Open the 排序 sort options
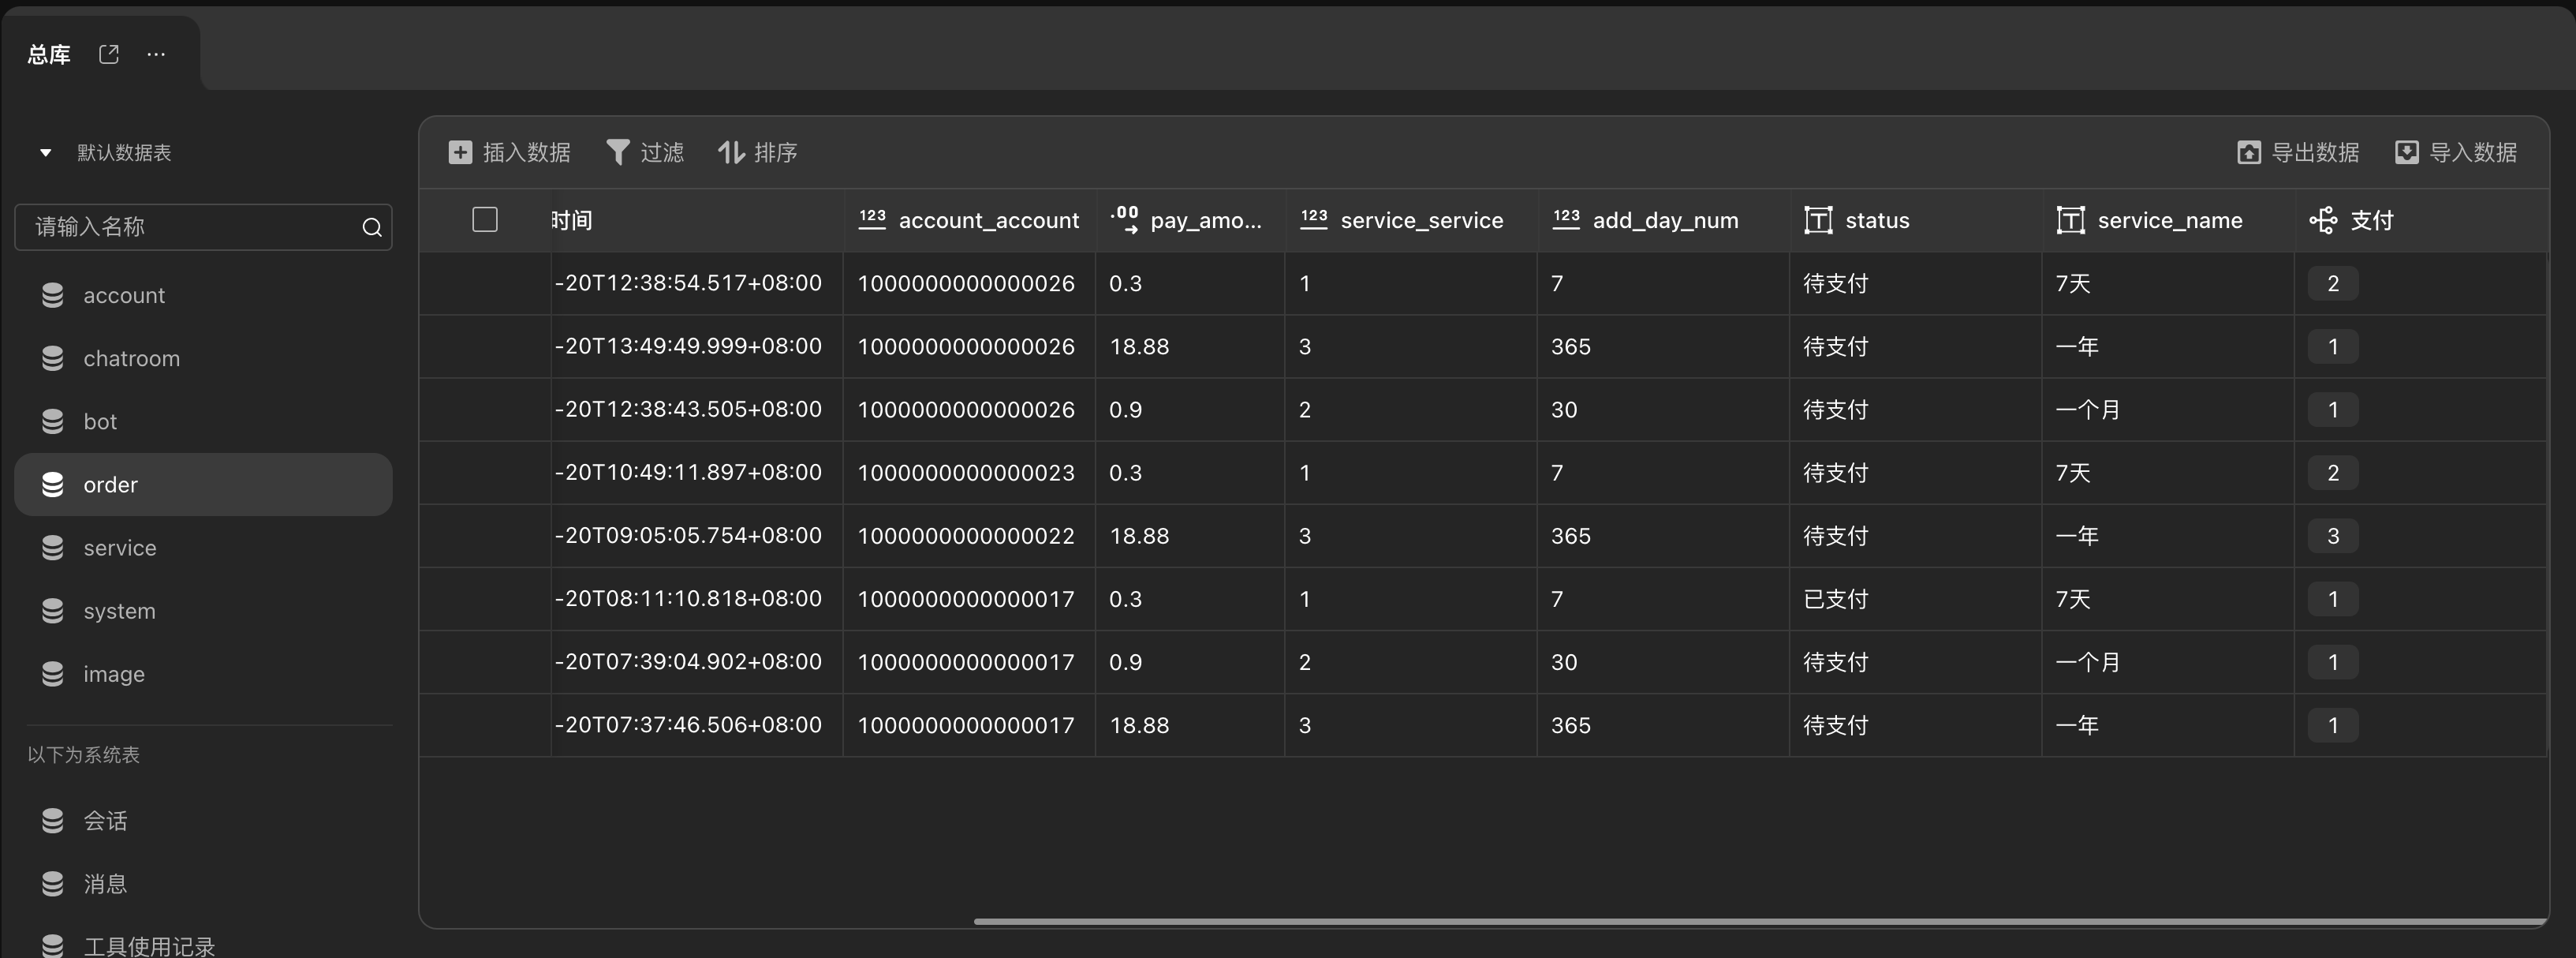Image resolution: width=2576 pixels, height=958 pixels. tap(757, 152)
